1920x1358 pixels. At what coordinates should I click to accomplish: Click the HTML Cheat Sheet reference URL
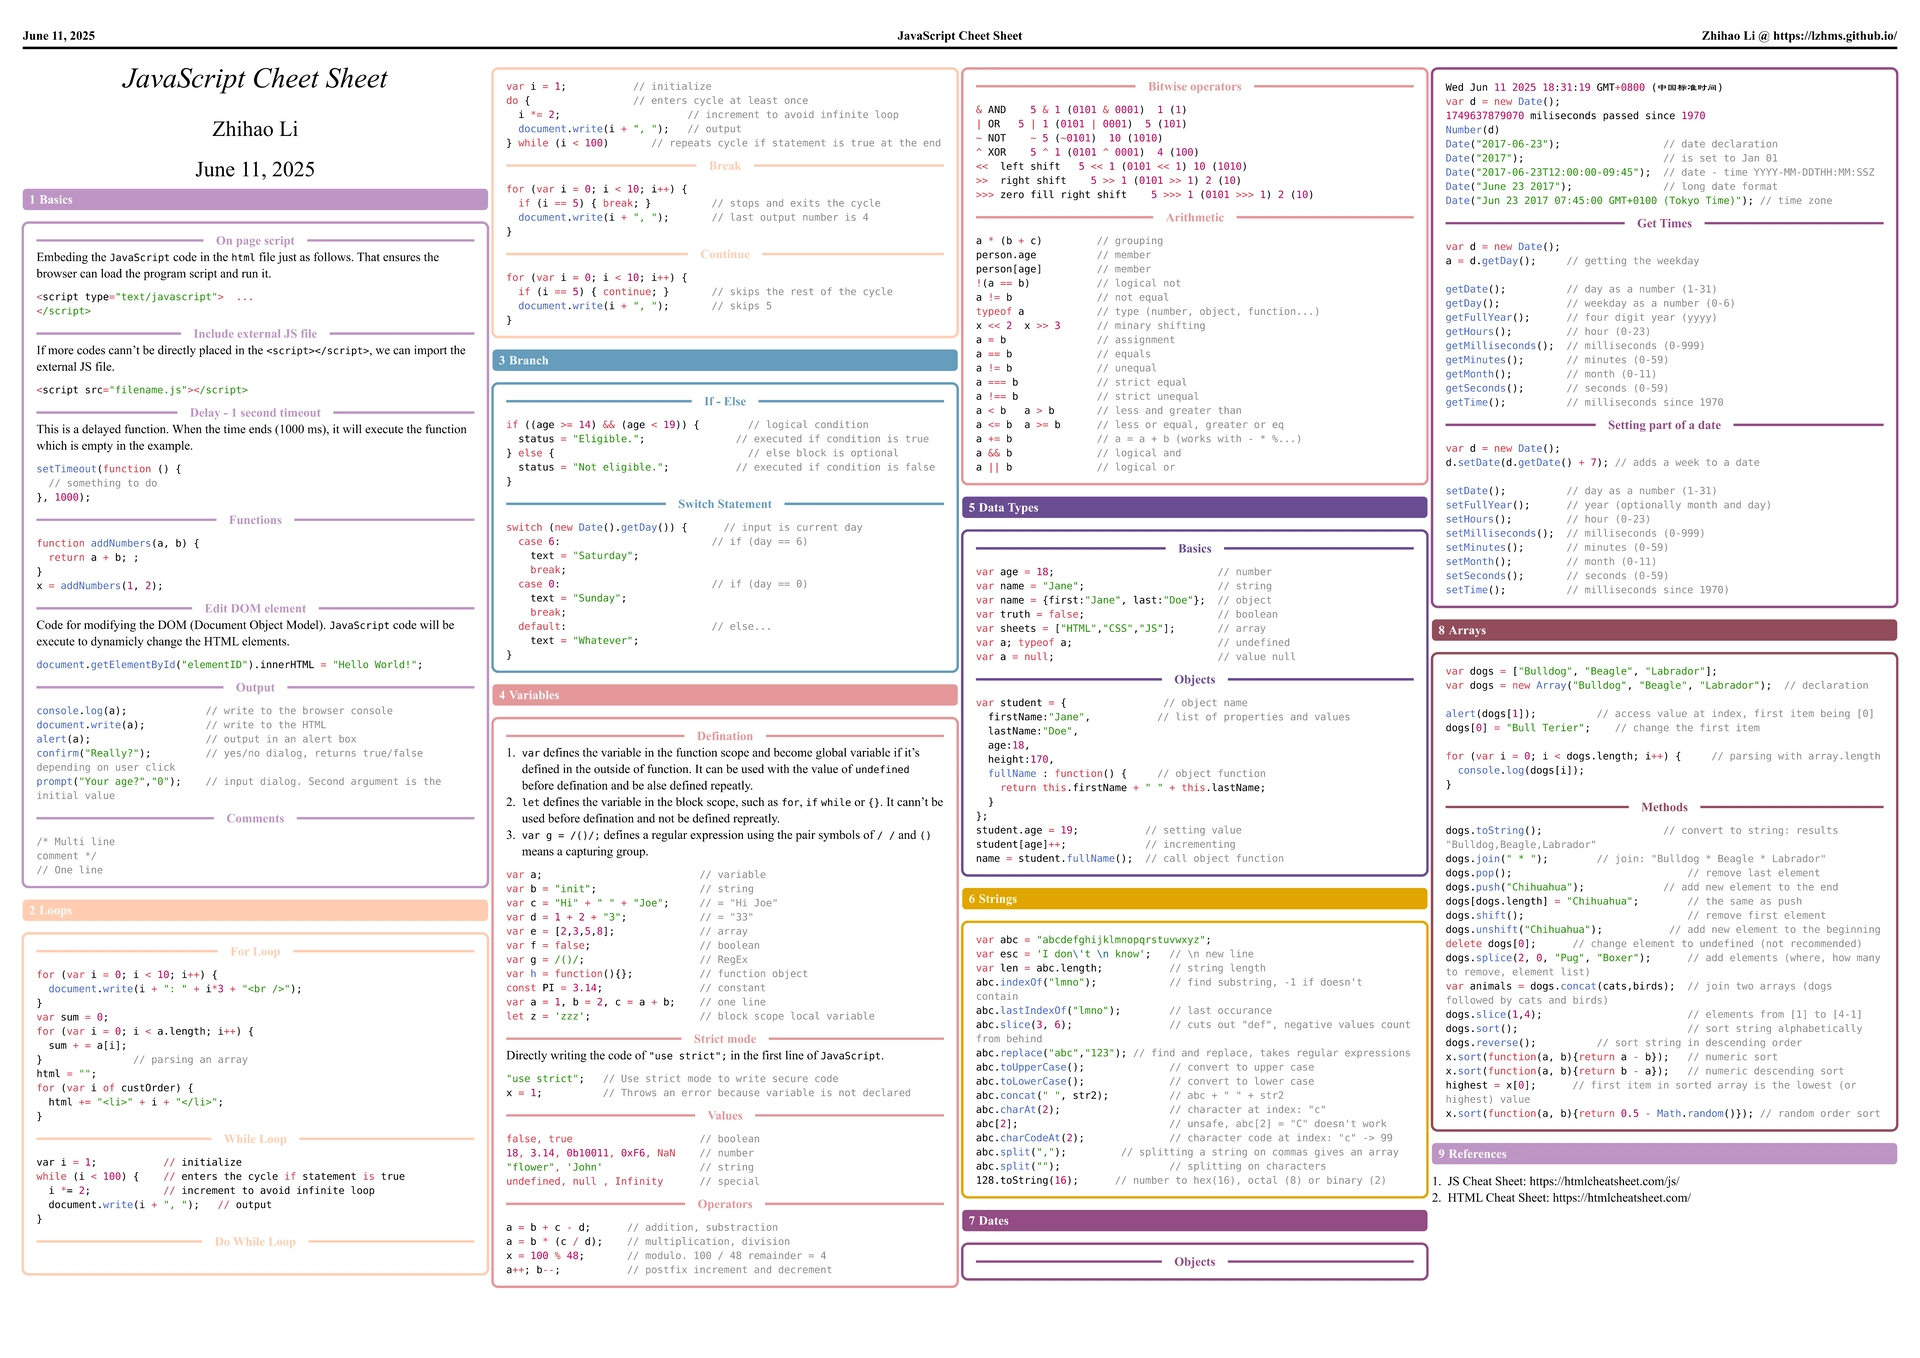1621,1197
